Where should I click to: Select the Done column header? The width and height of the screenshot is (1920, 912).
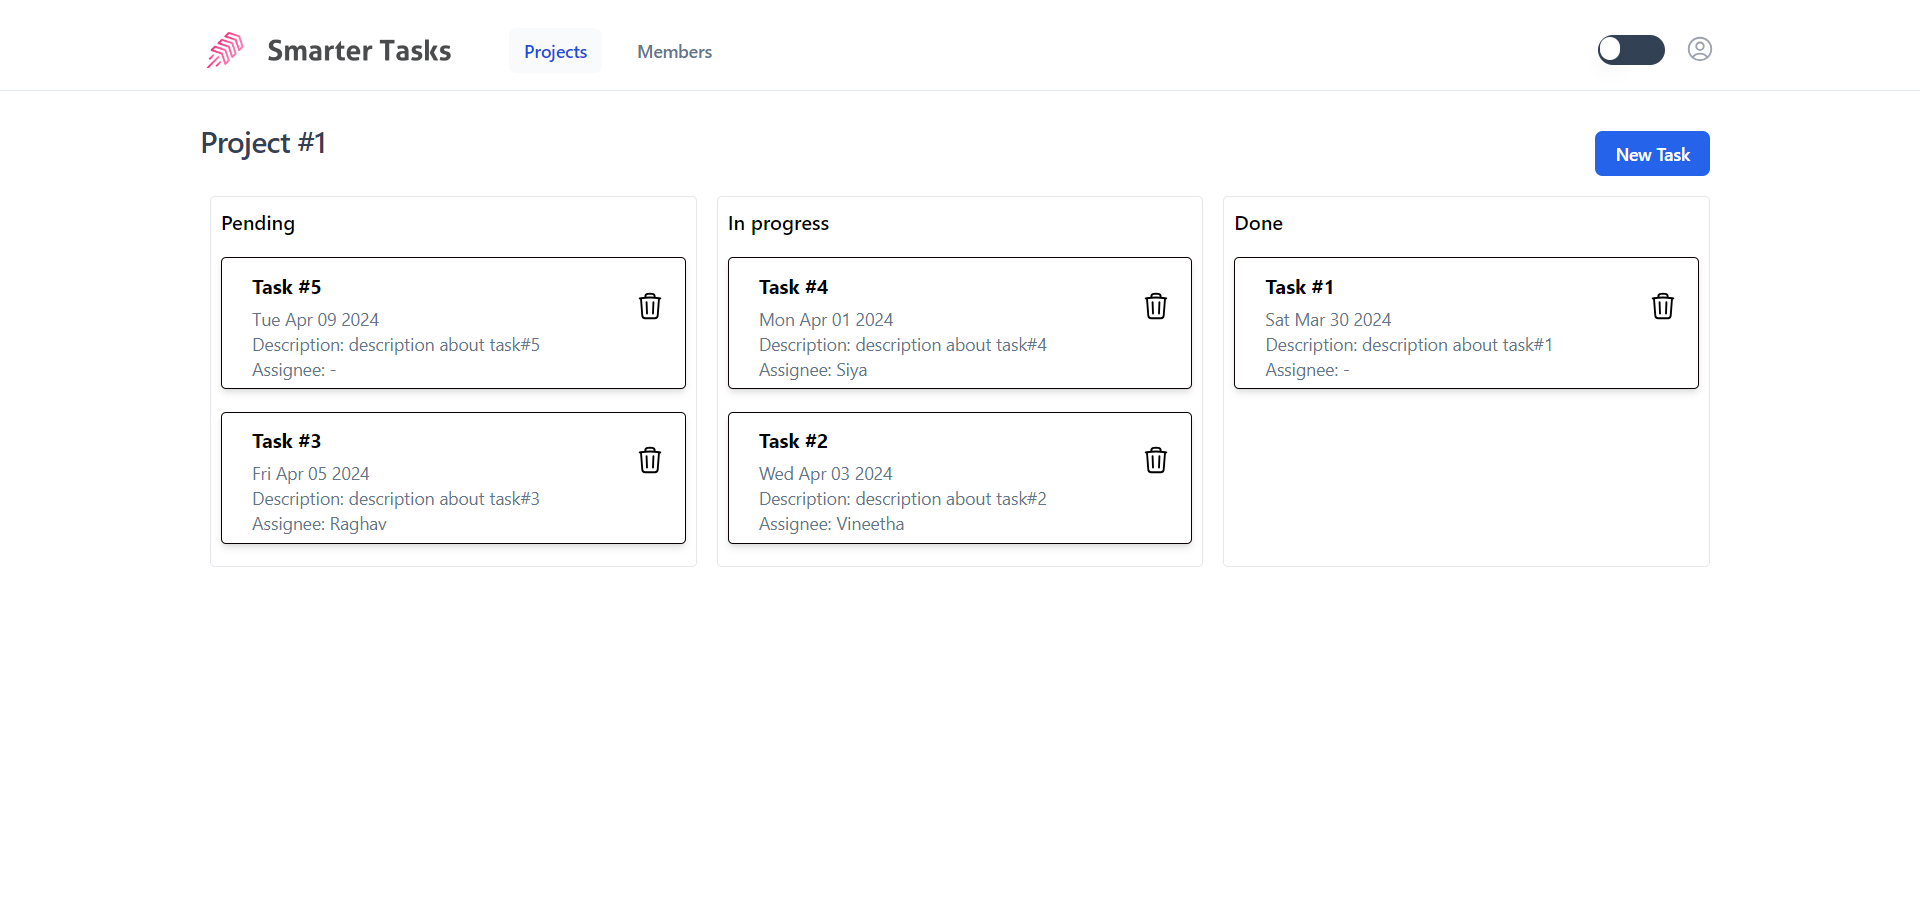click(1258, 223)
